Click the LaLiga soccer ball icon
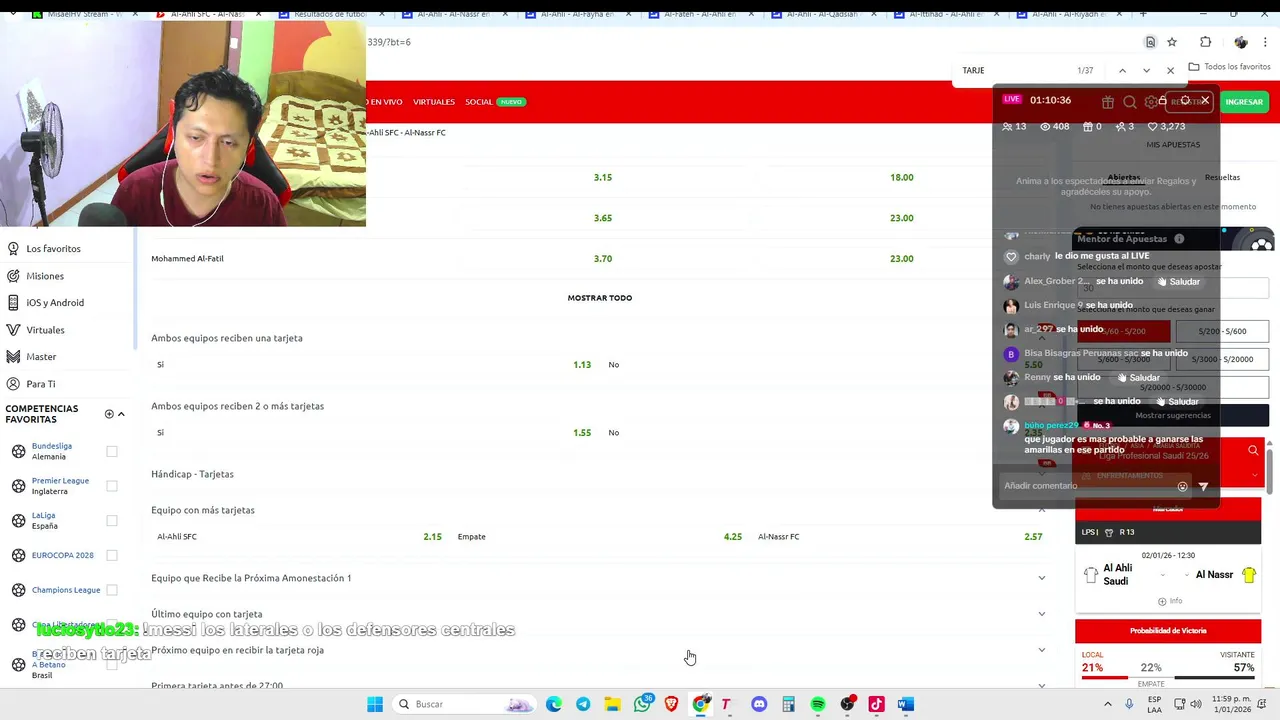The image size is (1280, 720). click(x=18, y=520)
